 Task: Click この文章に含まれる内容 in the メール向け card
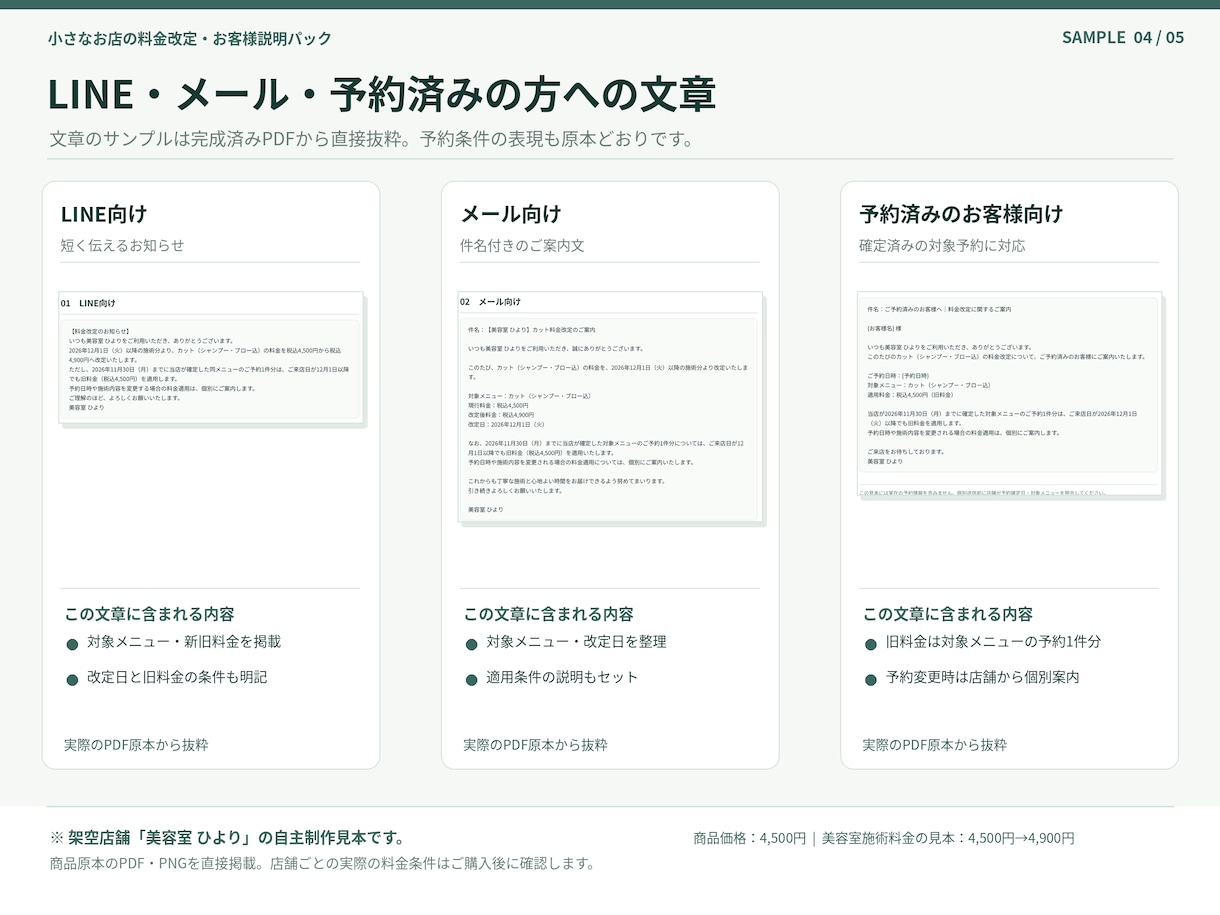[548, 614]
